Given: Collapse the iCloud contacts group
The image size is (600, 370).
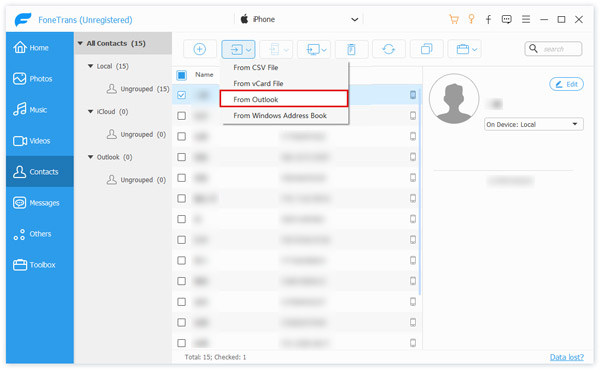Looking at the screenshot, I should [91, 112].
